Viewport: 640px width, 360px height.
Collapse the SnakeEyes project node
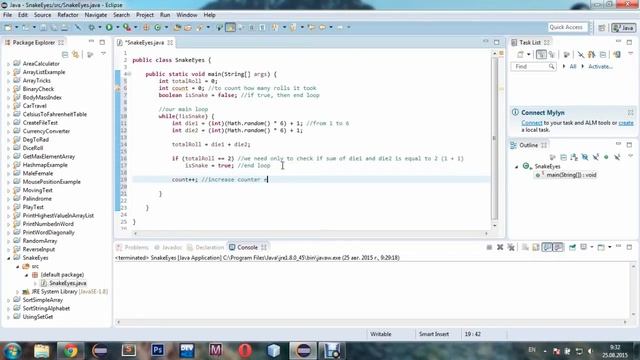click(8, 258)
